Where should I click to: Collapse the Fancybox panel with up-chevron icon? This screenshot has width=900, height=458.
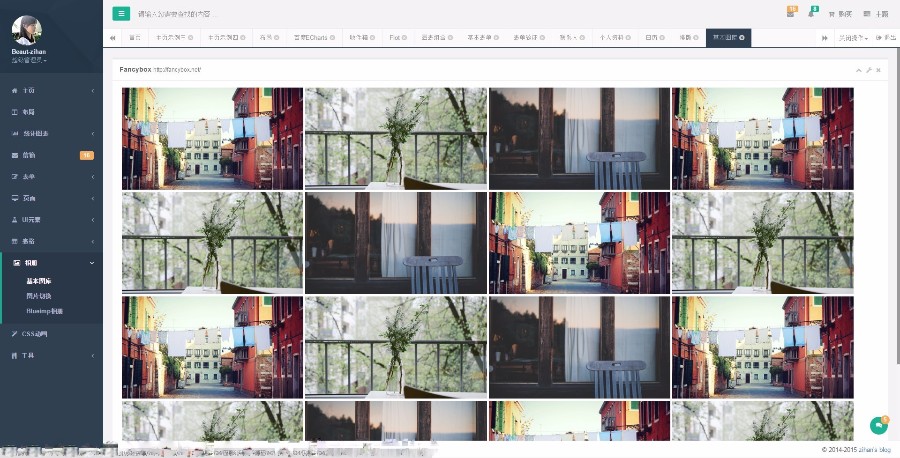point(859,70)
